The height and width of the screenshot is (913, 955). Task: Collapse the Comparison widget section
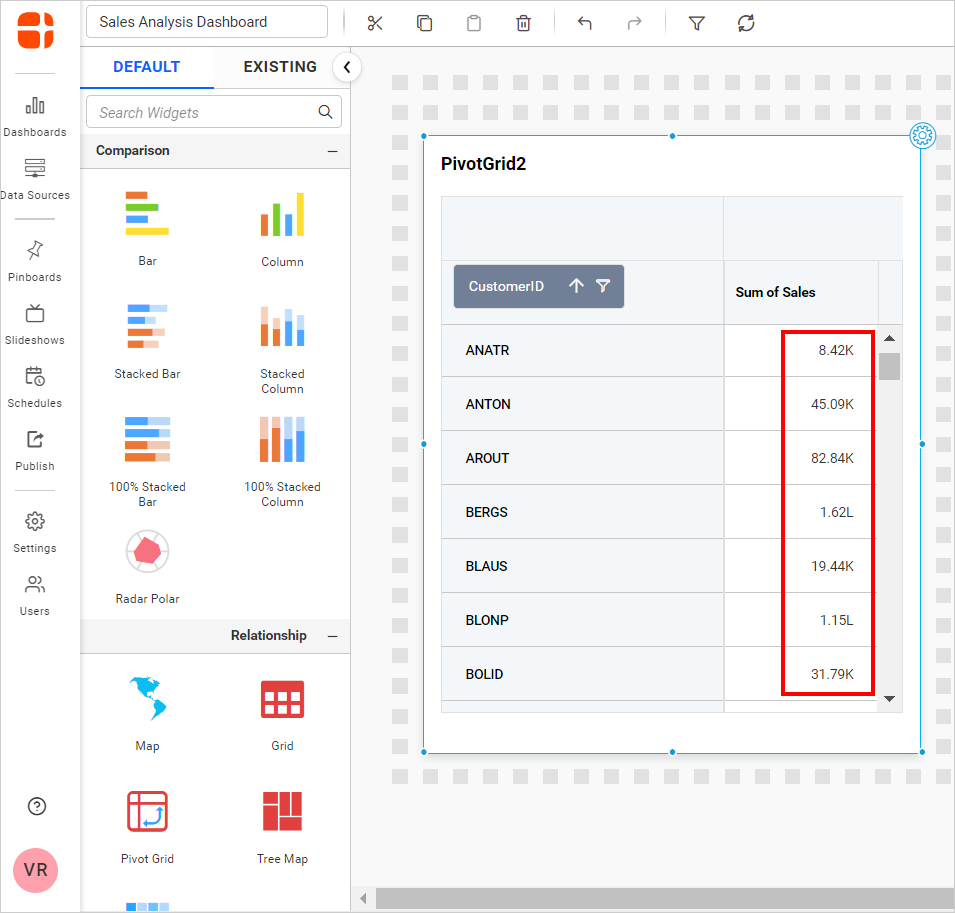coord(332,151)
